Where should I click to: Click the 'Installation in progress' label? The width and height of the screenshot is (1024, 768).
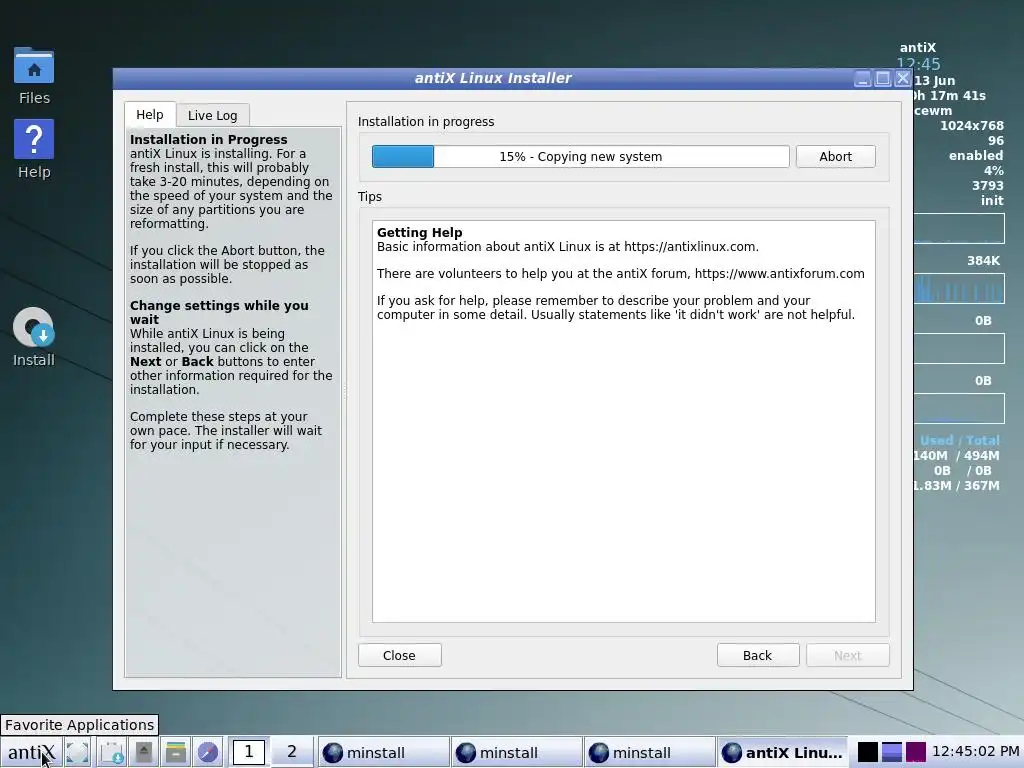coord(426,121)
